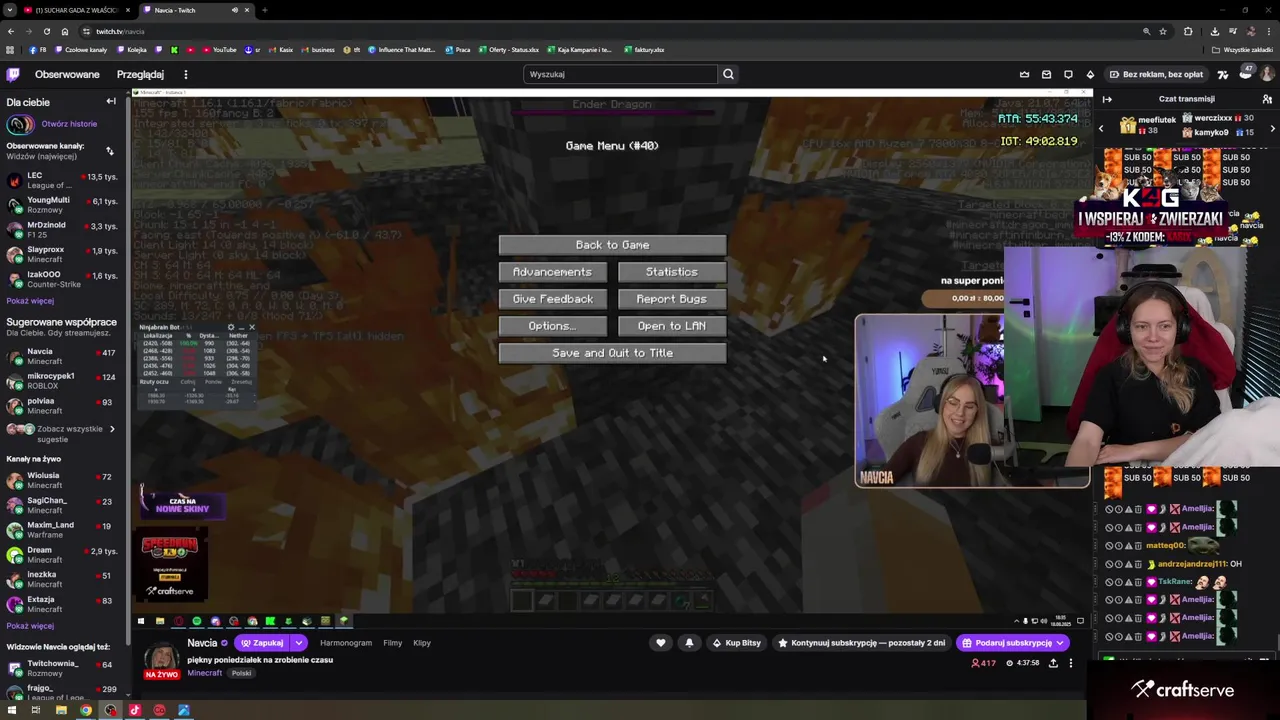Click the Twitch home logo
The image size is (1280, 720).
[13, 74]
